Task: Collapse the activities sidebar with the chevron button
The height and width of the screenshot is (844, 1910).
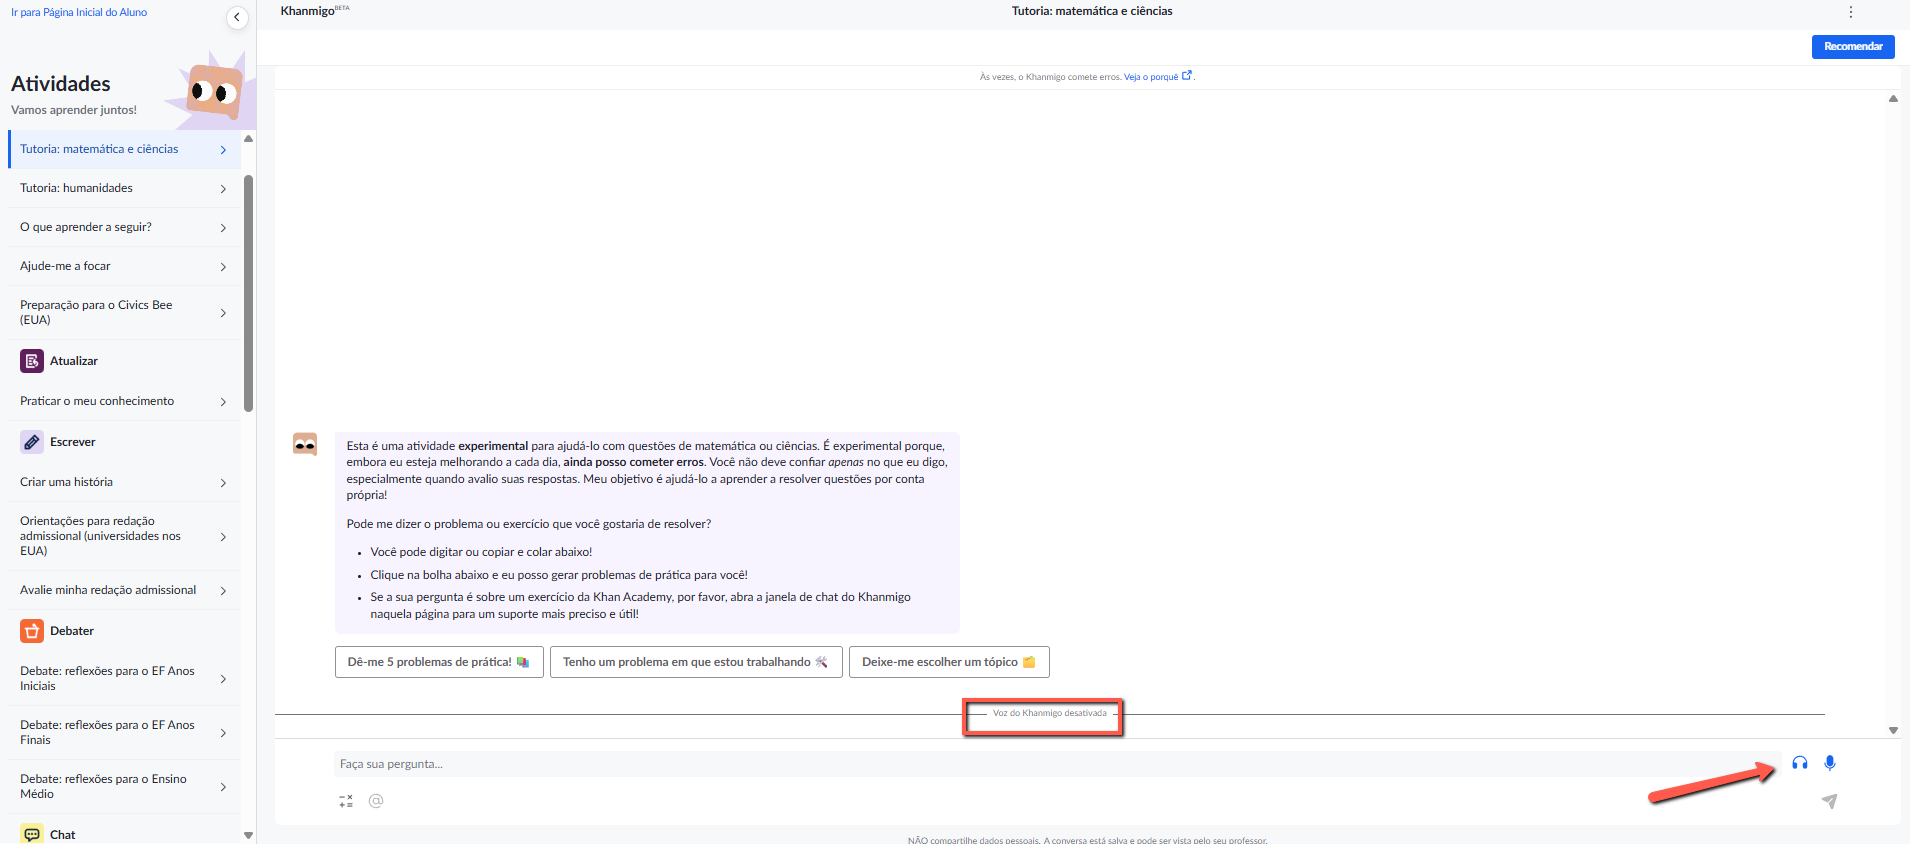Action: (237, 17)
